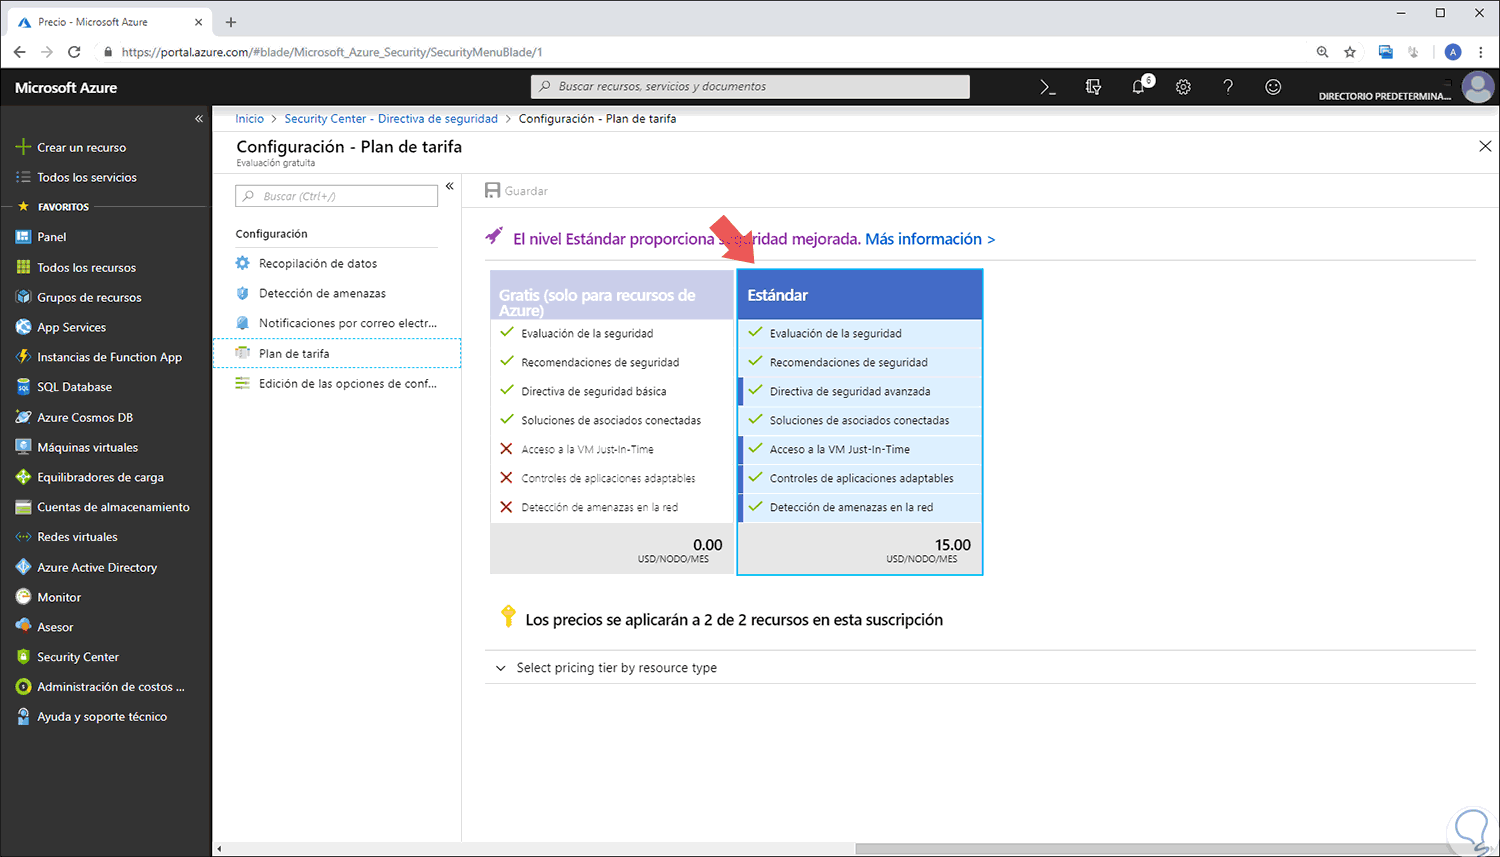Bookmark this page with the star icon
Image resolution: width=1500 pixels, height=857 pixels.
pyautogui.click(x=1350, y=52)
